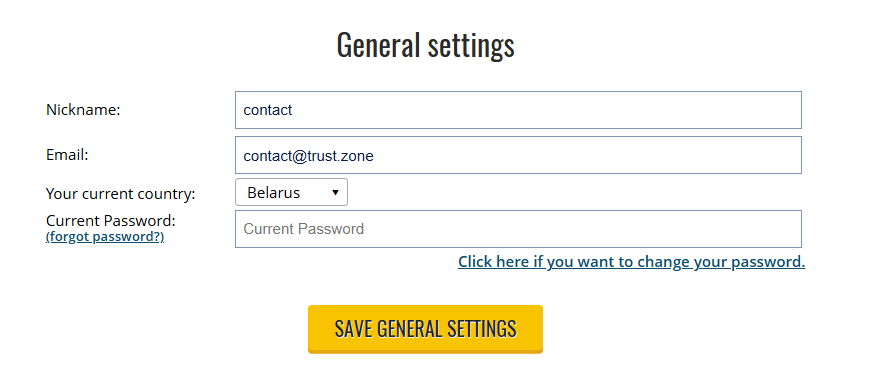Viewport: 885px width, 376px height.
Task: Save general settings with the yellow button
Action: [426, 329]
